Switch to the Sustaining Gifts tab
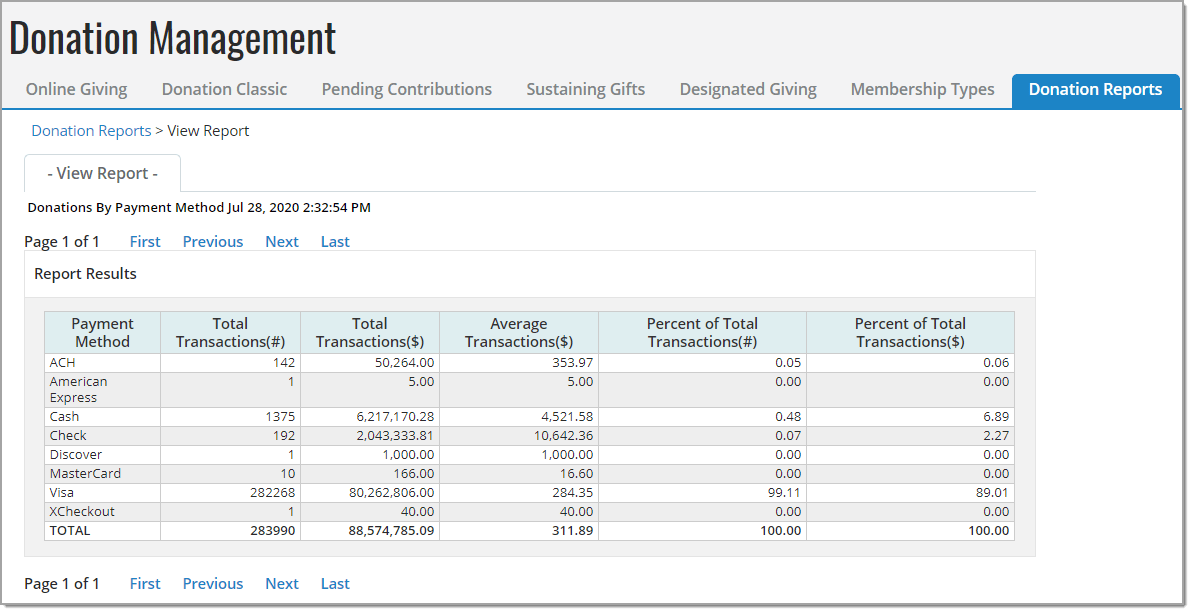Screen dimensions: 1191x612 tap(585, 89)
